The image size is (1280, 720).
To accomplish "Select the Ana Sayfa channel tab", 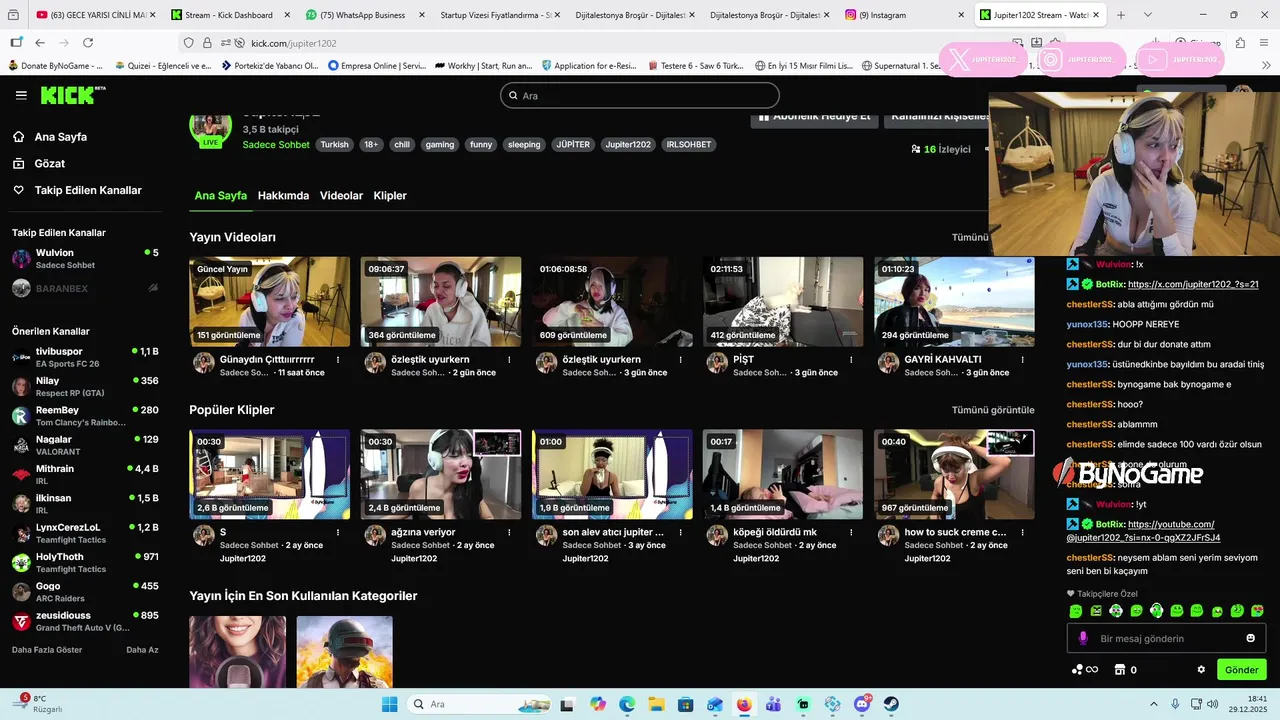I will coord(220,196).
